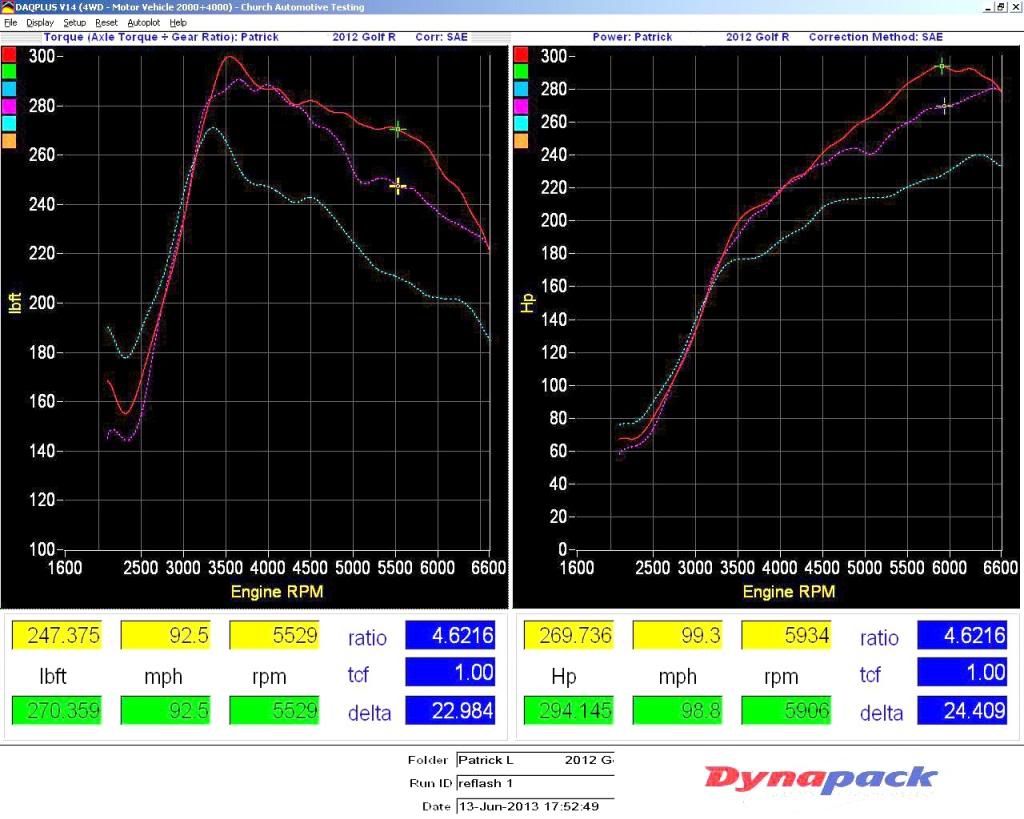Click ratio field in power panel

962,635
